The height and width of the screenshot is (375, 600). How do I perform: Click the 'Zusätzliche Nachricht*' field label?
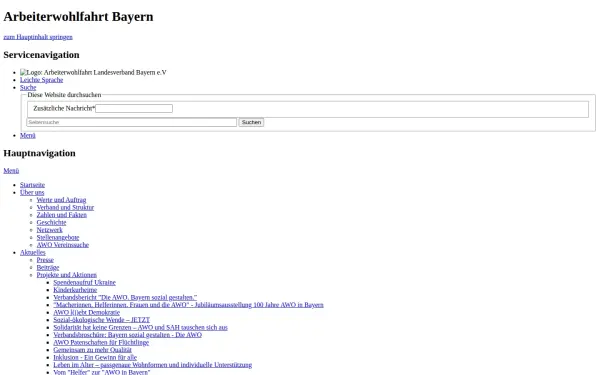click(64, 109)
